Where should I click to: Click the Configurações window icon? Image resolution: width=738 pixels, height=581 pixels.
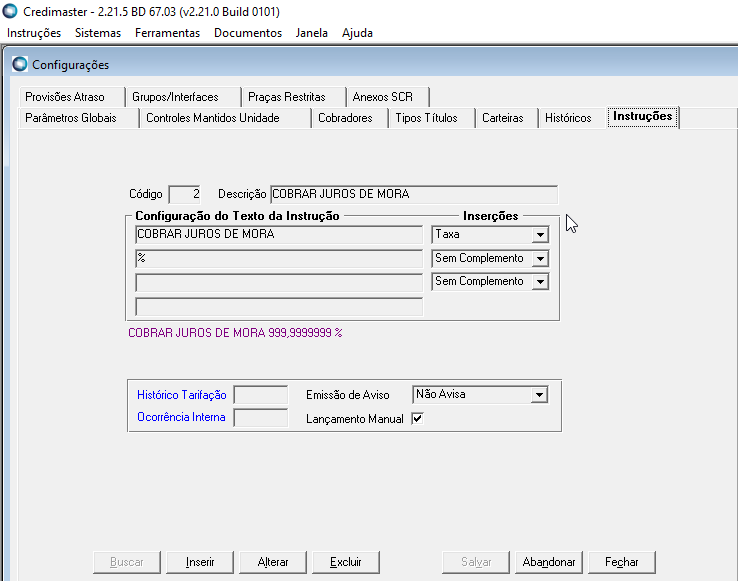pos(20,64)
